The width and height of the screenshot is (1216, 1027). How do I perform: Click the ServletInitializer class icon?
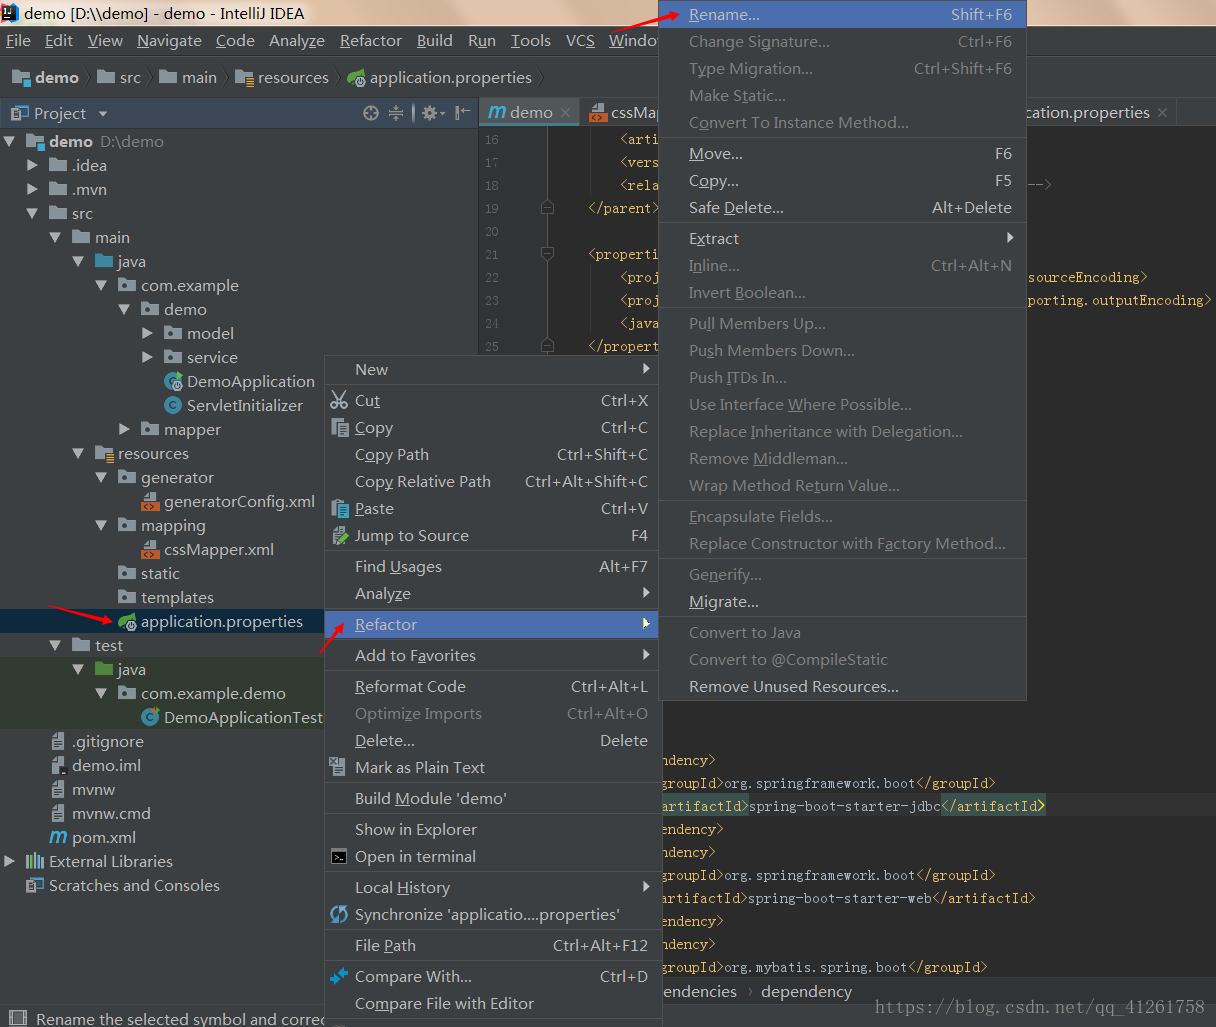pyautogui.click(x=173, y=405)
